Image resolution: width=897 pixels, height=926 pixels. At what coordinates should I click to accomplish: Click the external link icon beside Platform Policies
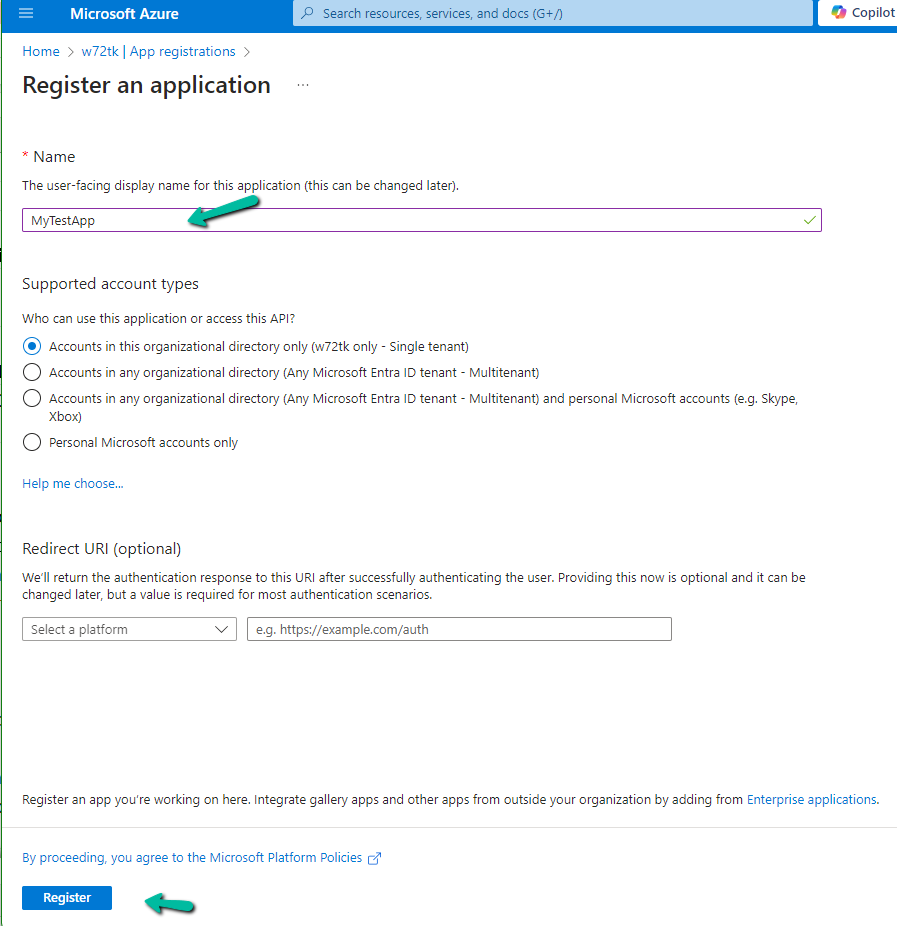click(x=375, y=858)
